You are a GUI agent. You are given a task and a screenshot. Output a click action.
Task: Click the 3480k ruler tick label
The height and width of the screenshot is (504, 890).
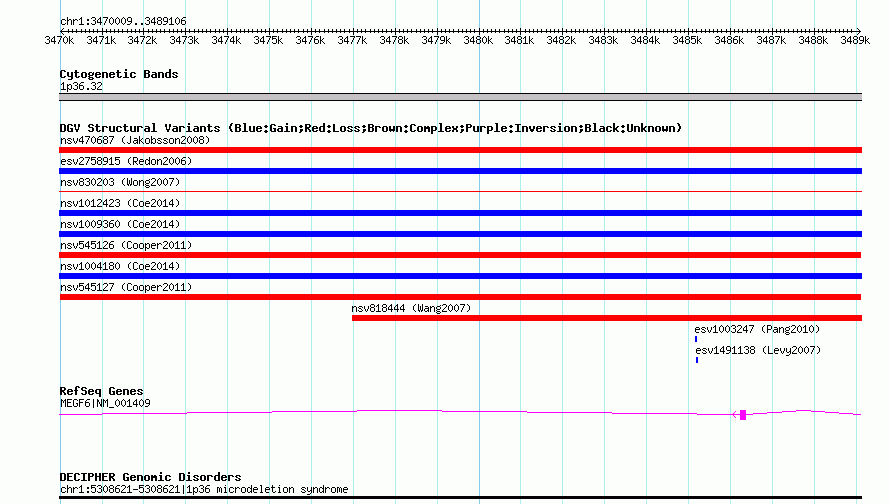point(478,40)
